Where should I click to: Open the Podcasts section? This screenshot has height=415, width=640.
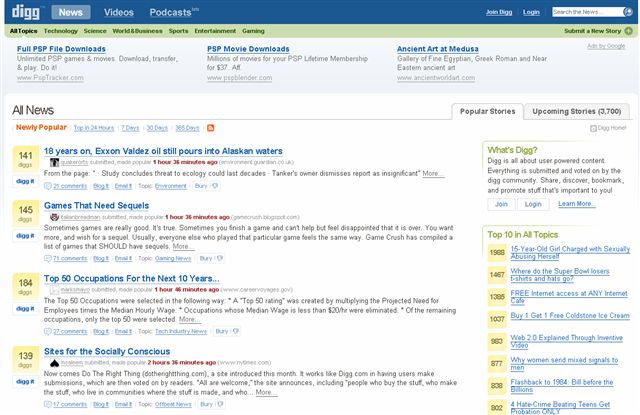[x=173, y=13]
